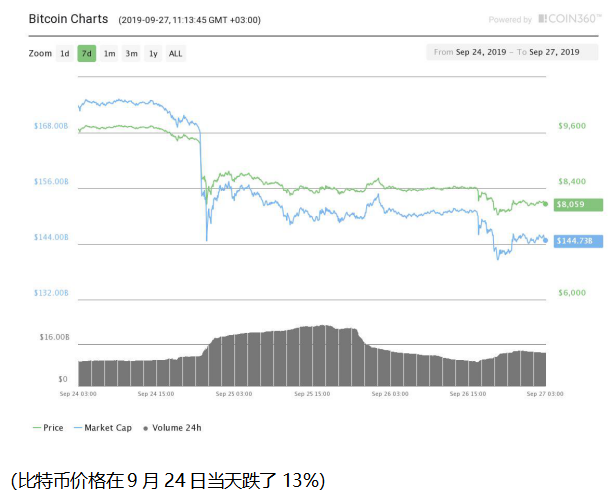Switch zoom to 1m
The height and width of the screenshot is (498, 616).
[x=109, y=53]
